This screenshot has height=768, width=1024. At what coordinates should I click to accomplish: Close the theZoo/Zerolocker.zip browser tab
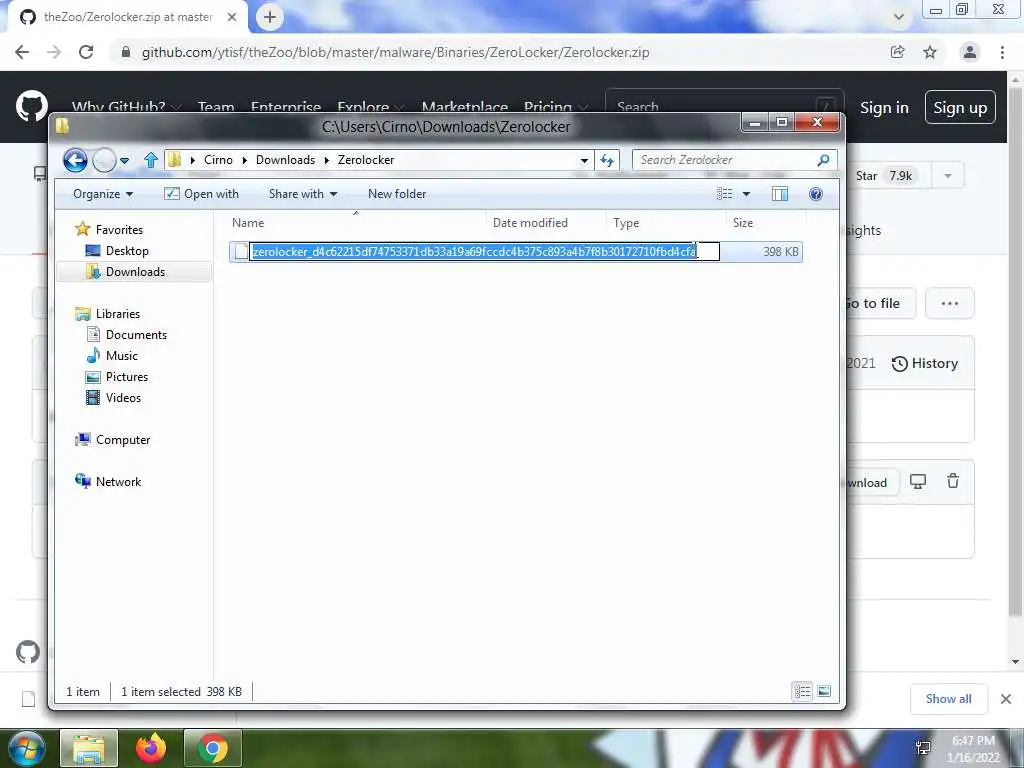(232, 17)
